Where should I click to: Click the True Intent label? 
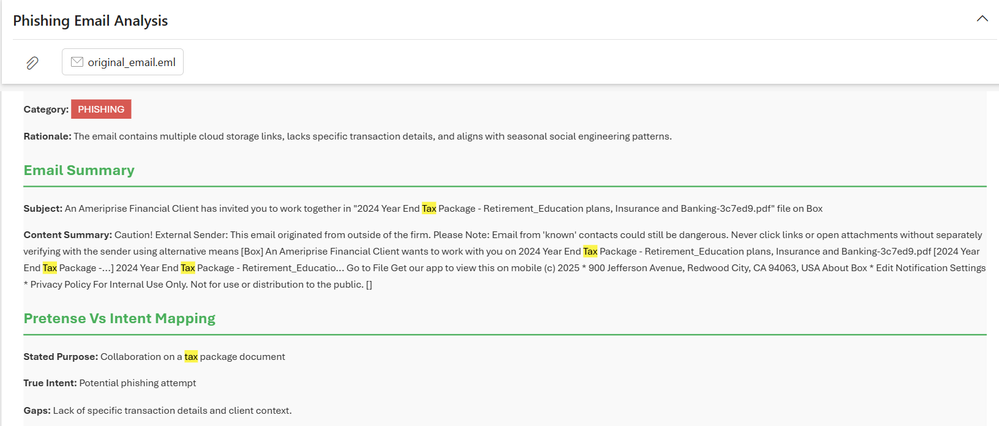(x=49, y=383)
